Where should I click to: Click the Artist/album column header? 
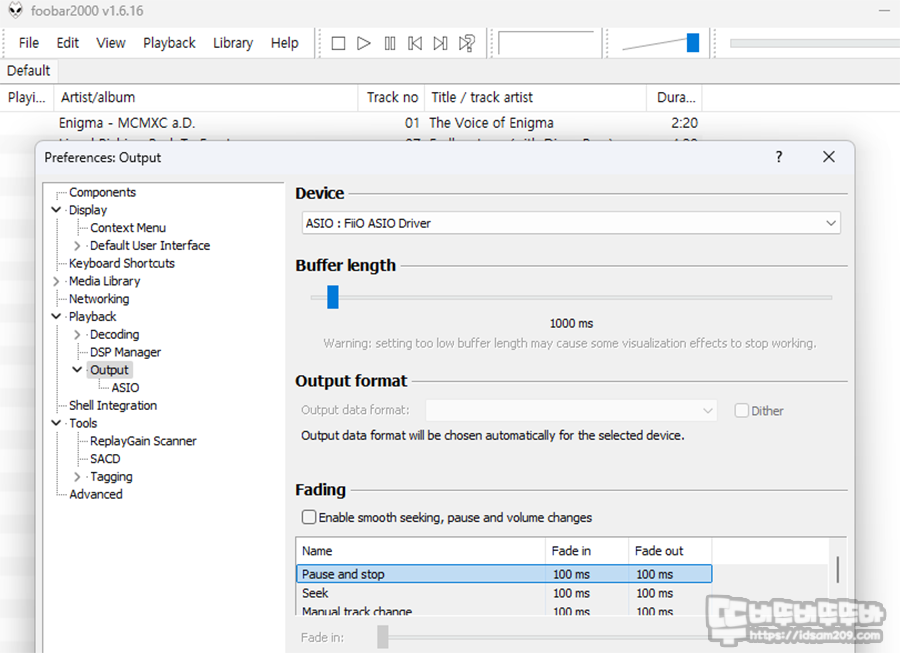(x=206, y=98)
